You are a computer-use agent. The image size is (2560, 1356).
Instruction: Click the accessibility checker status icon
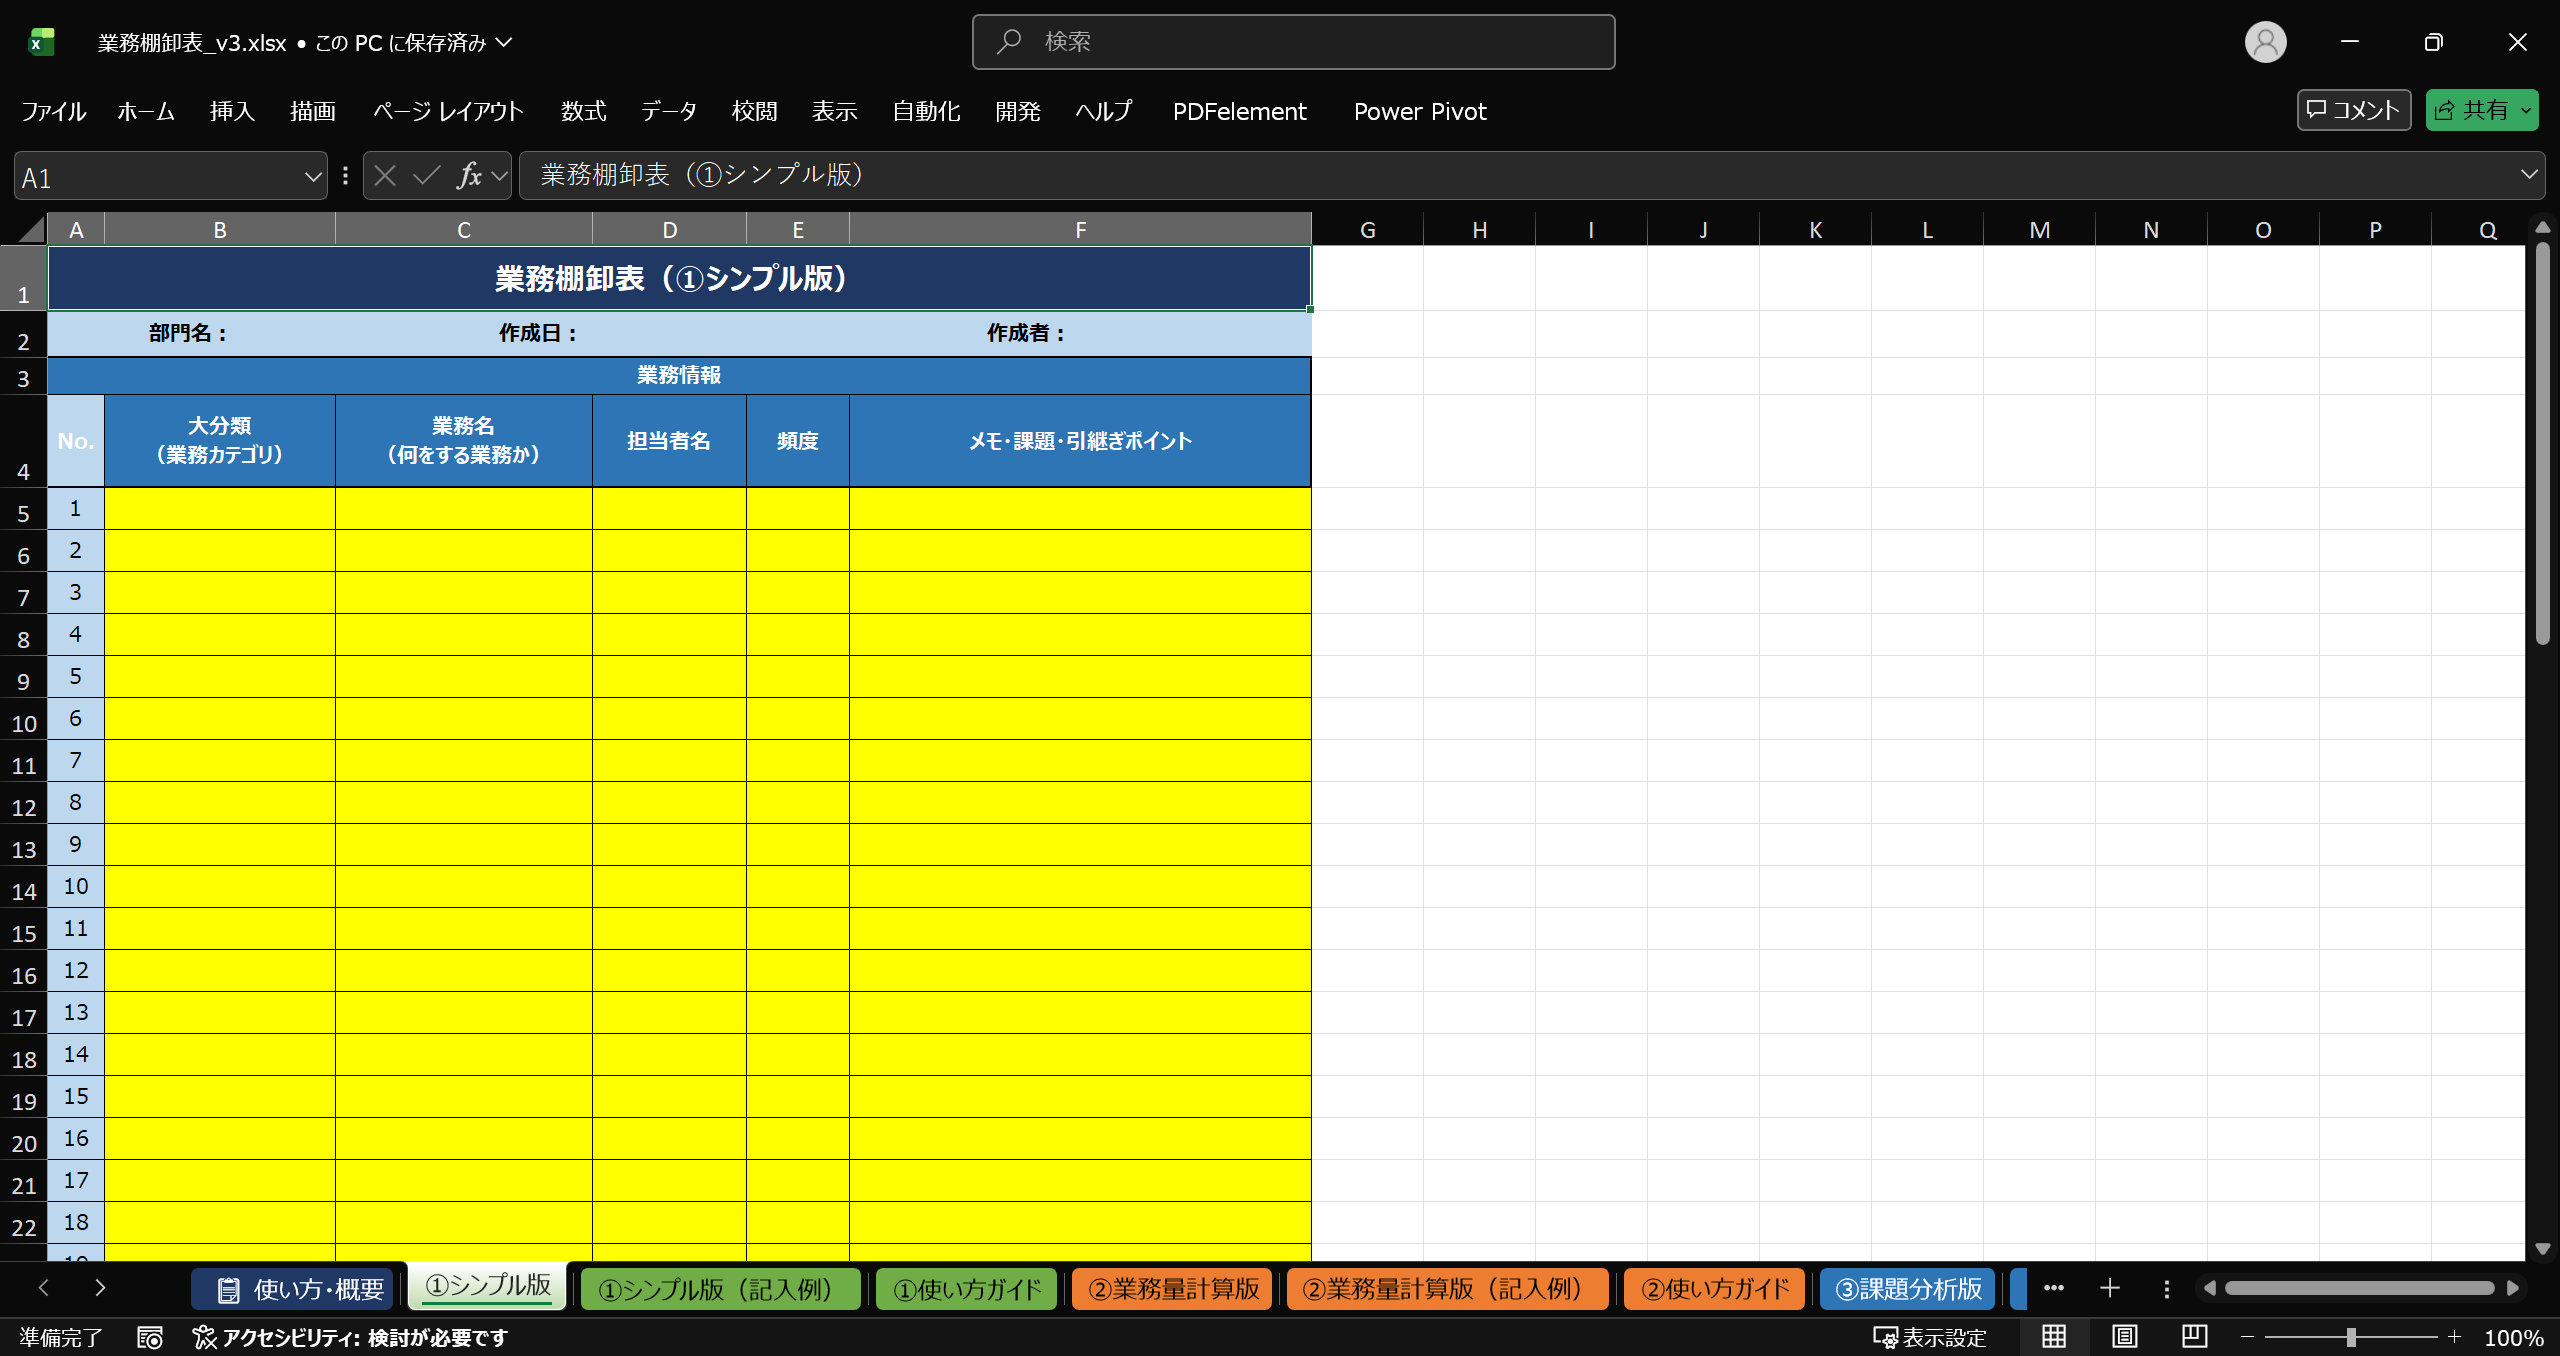tap(204, 1337)
